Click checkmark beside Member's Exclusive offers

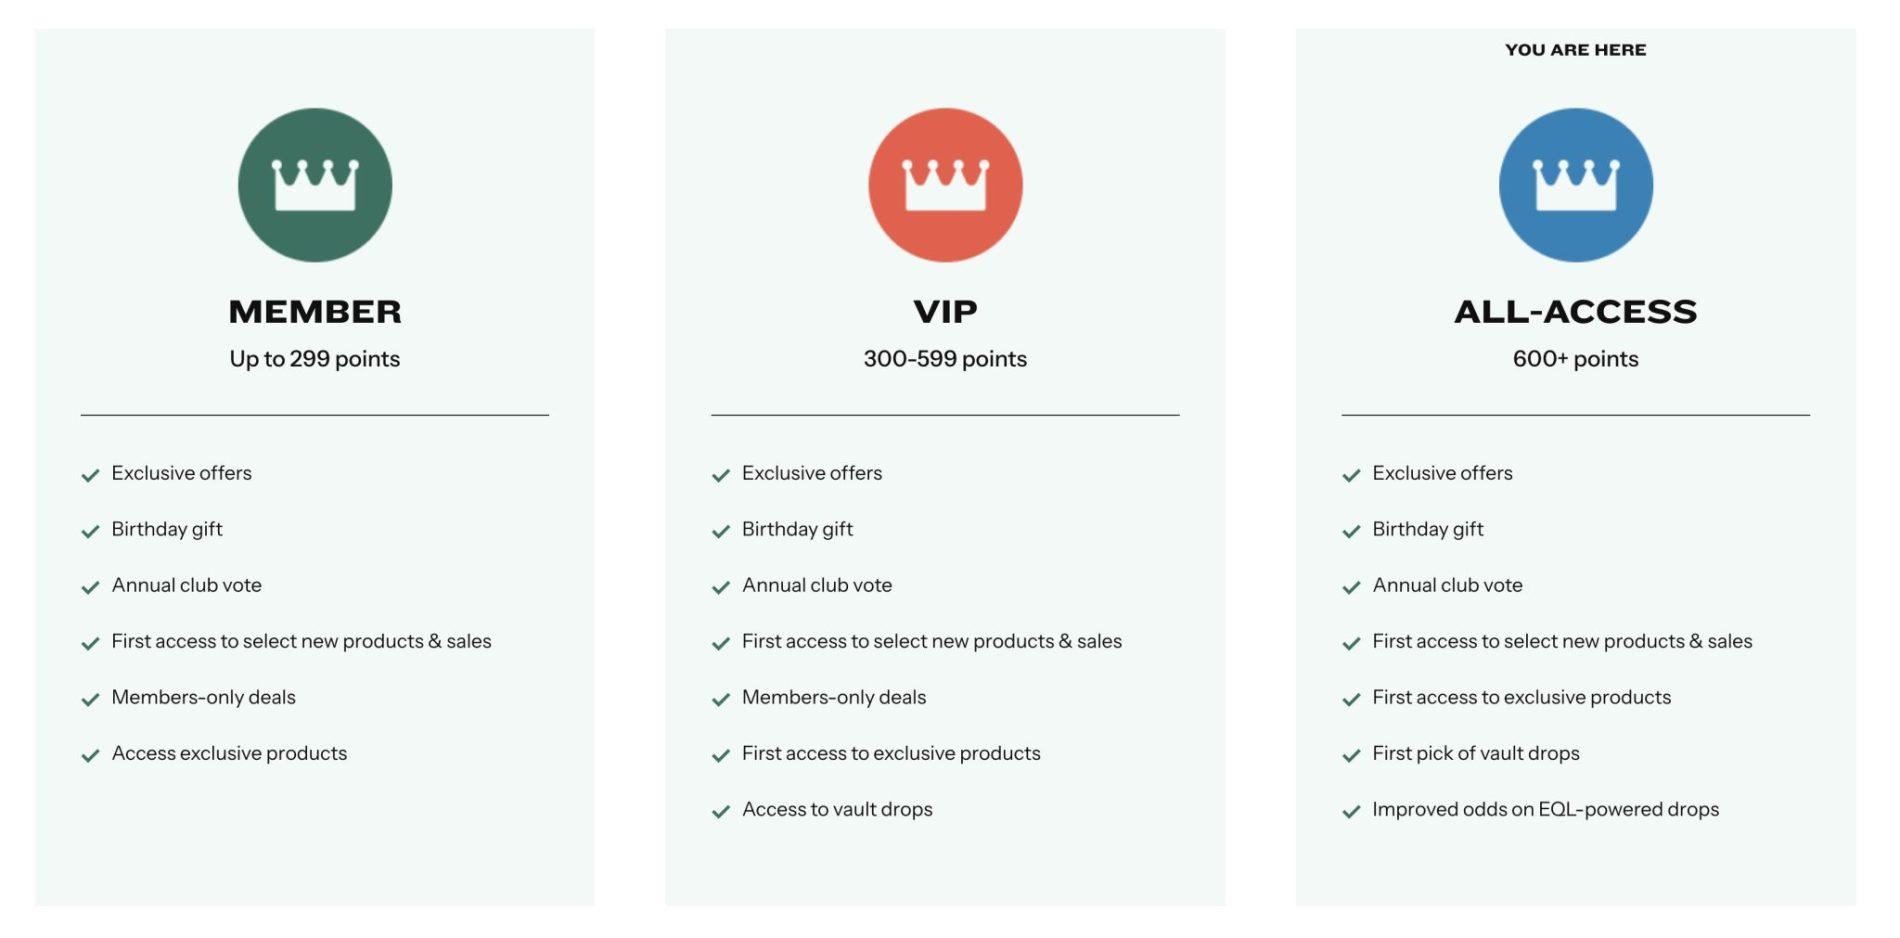(90, 475)
